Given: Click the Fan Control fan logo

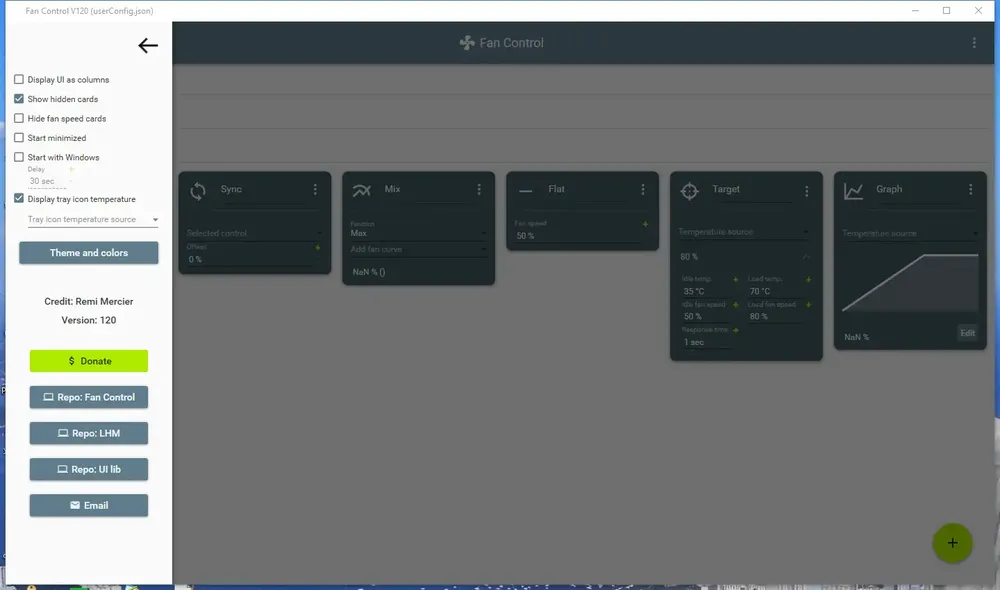Looking at the screenshot, I should (x=467, y=43).
